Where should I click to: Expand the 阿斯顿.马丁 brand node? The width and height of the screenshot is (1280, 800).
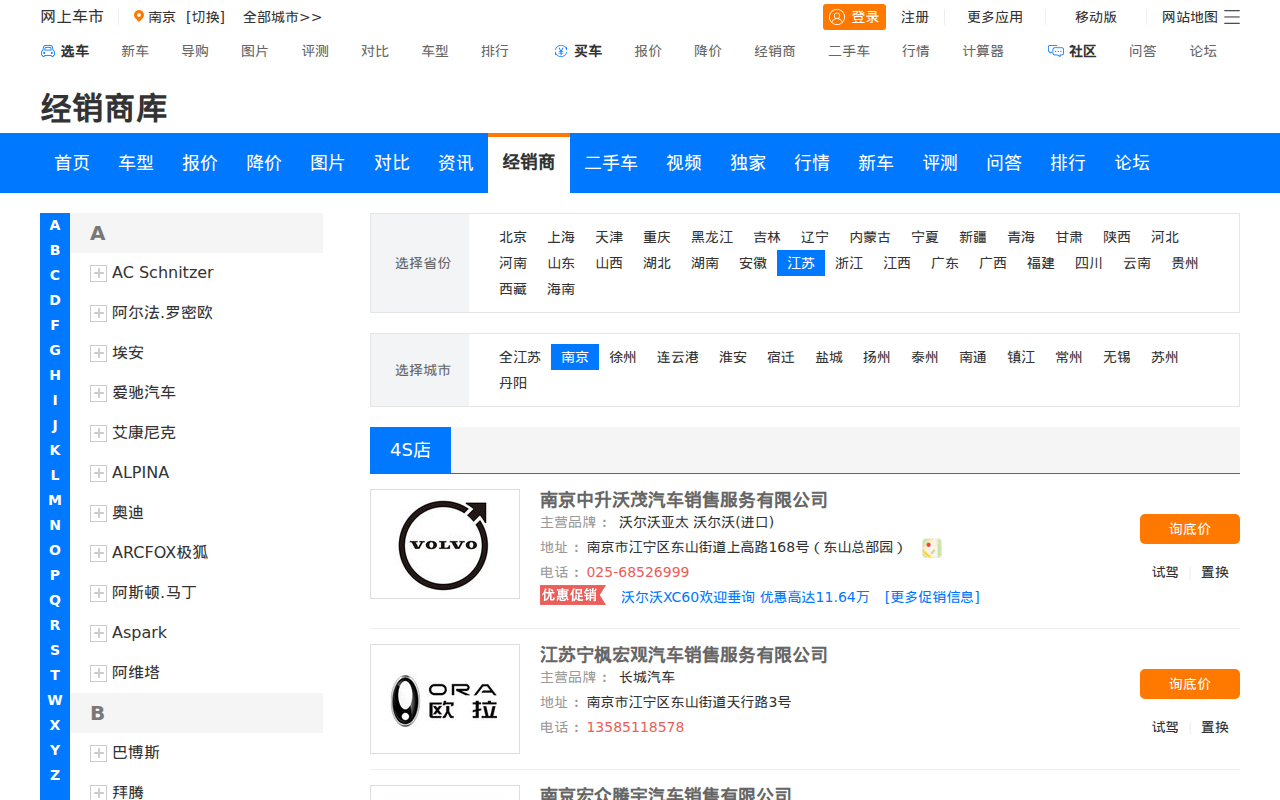coord(98,593)
